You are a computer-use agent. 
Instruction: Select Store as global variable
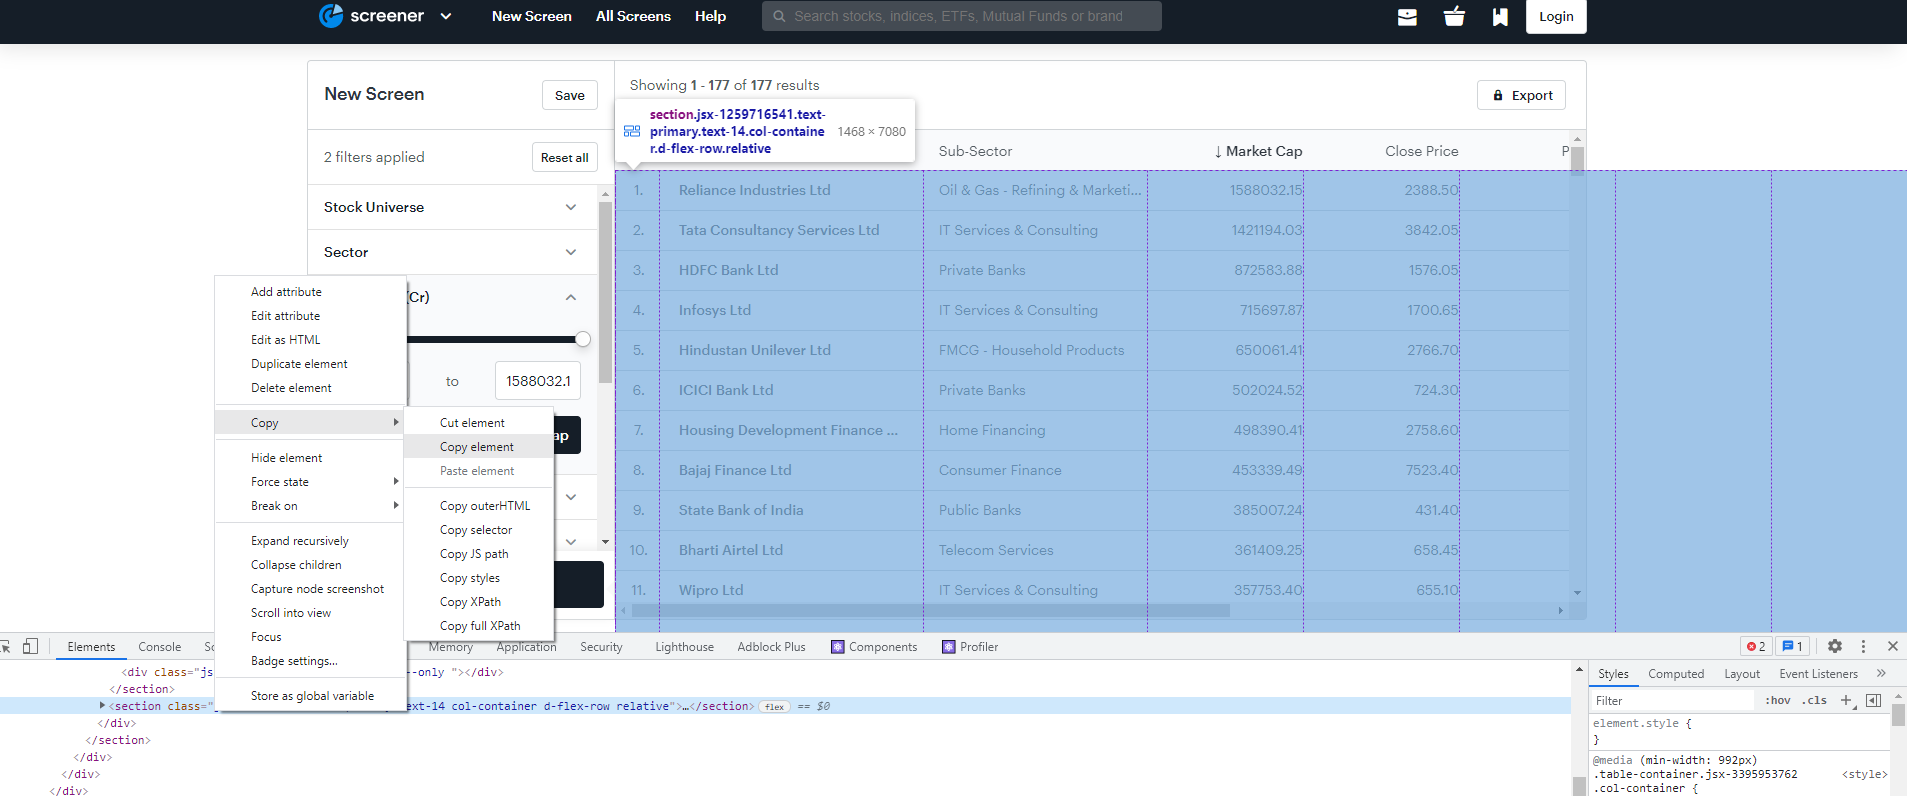[x=311, y=696]
